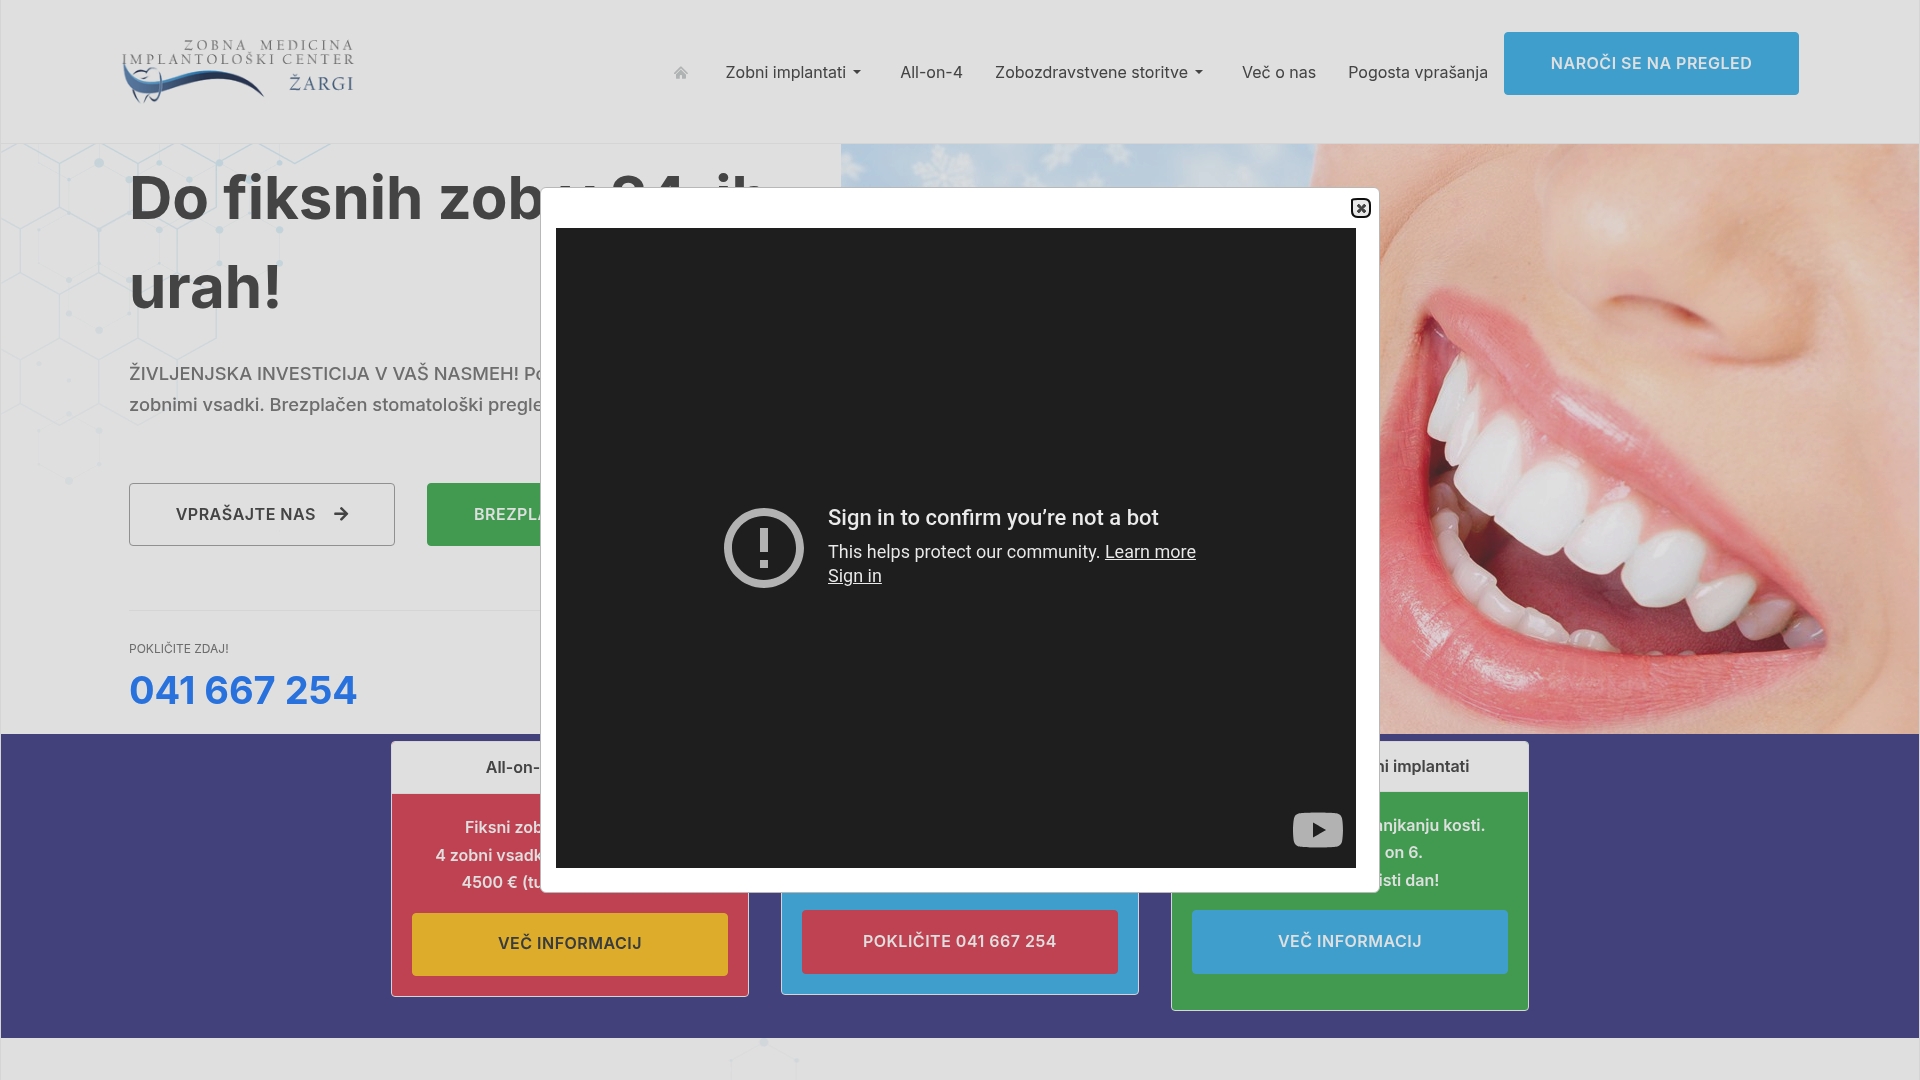1920x1080 pixels.
Task: Open the Pogosta vprašanja page
Action: (x=1417, y=72)
